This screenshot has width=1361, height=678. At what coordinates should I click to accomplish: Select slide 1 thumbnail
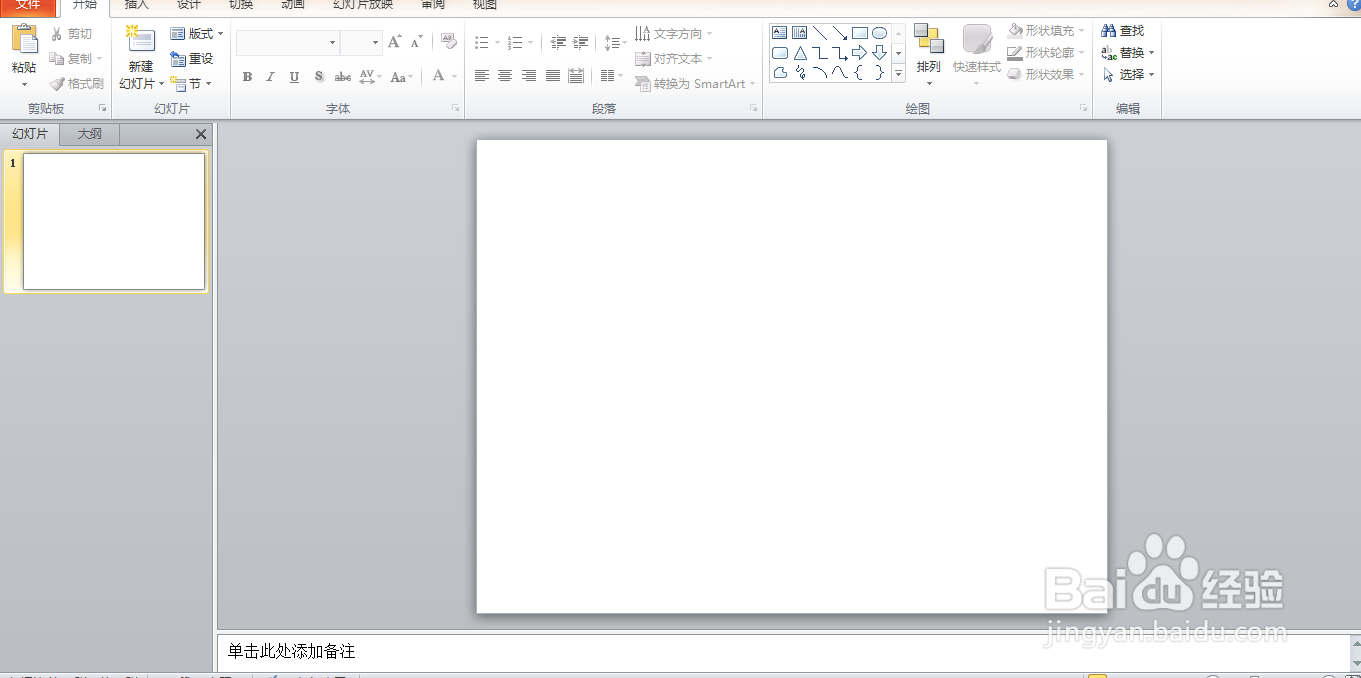(x=114, y=221)
